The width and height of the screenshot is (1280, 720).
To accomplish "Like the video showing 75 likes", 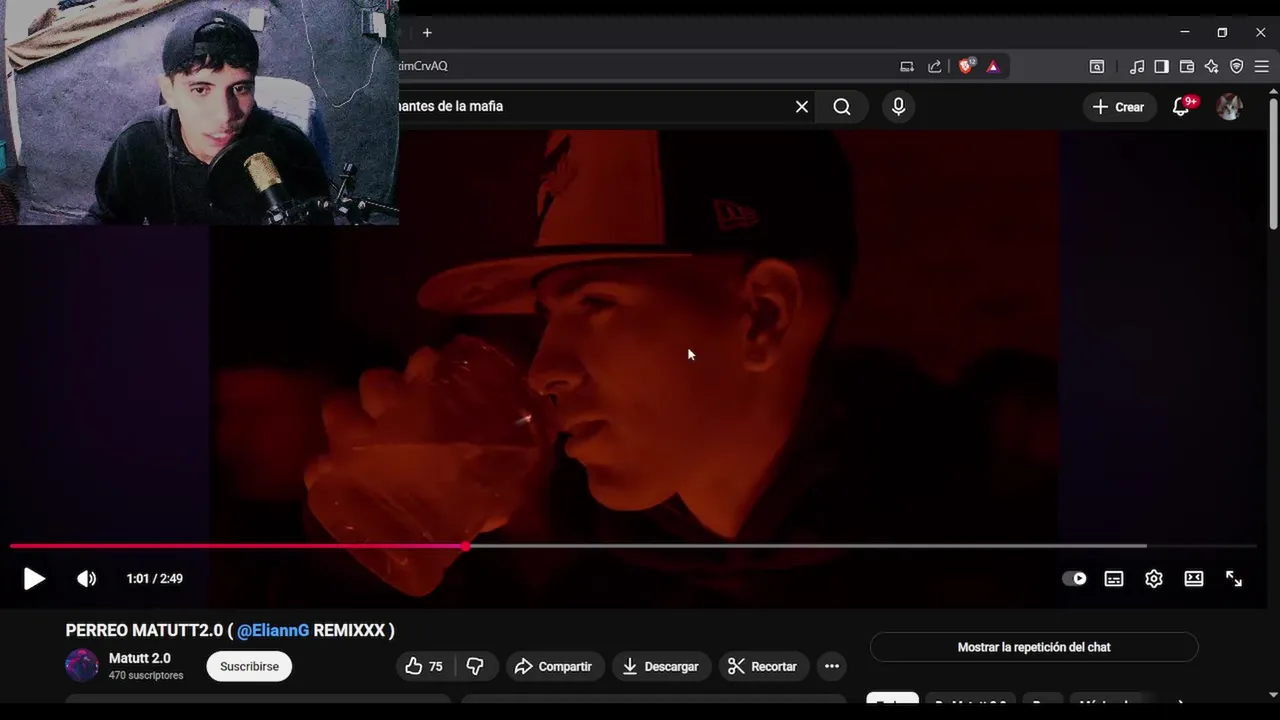I will point(425,667).
